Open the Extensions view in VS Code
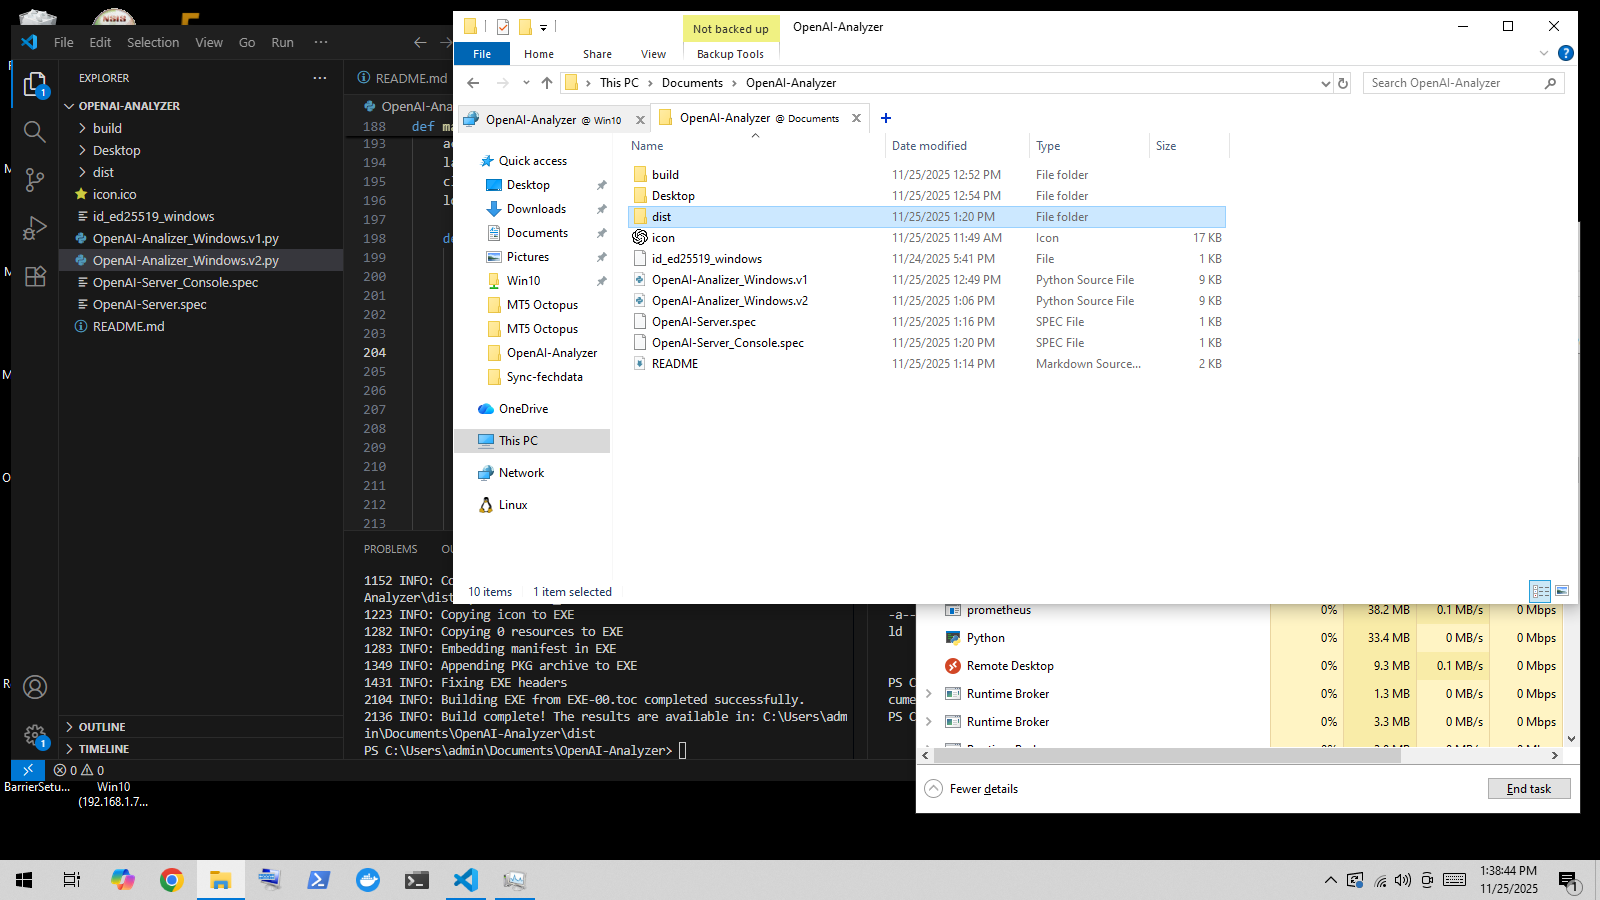Viewport: 1600px width, 900px height. (x=35, y=277)
